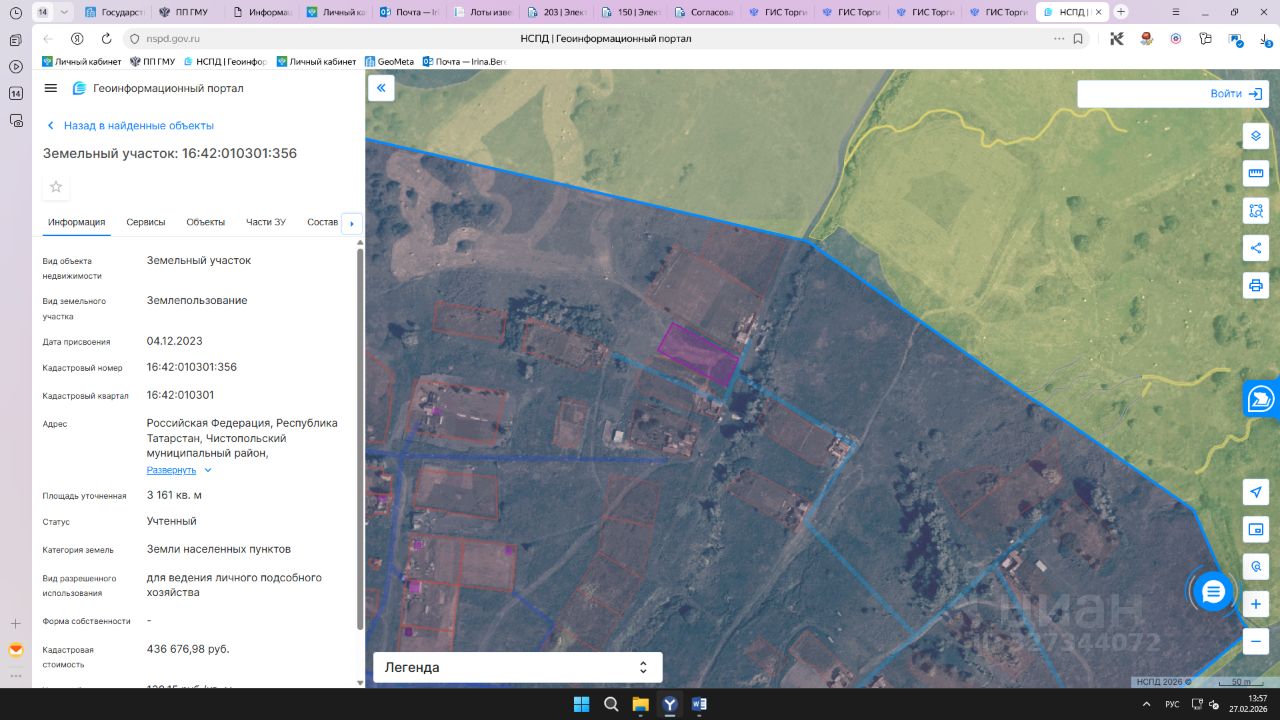This screenshot has height=720, width=1280.
Task: Select the status value Учтенный
Action: [172, 521]
